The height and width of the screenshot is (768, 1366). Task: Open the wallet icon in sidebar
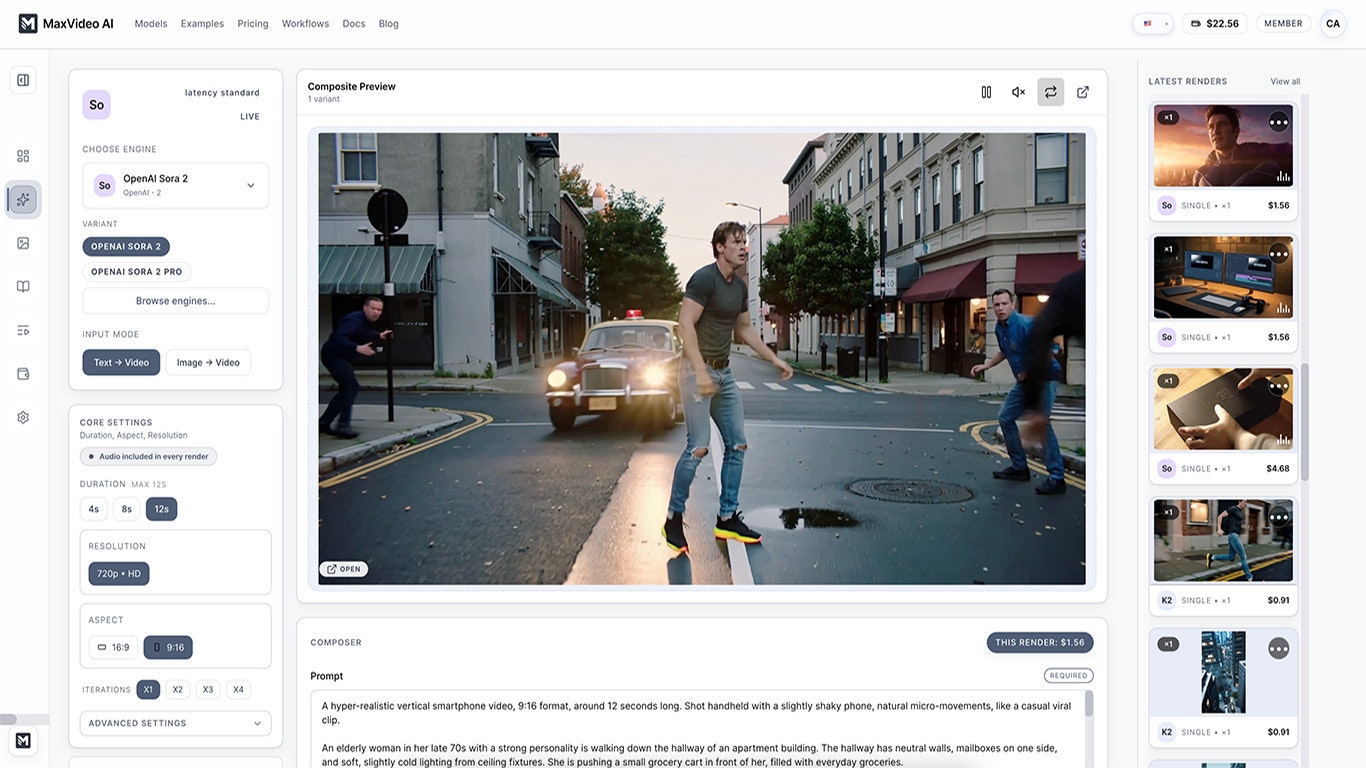click(22, 372)
